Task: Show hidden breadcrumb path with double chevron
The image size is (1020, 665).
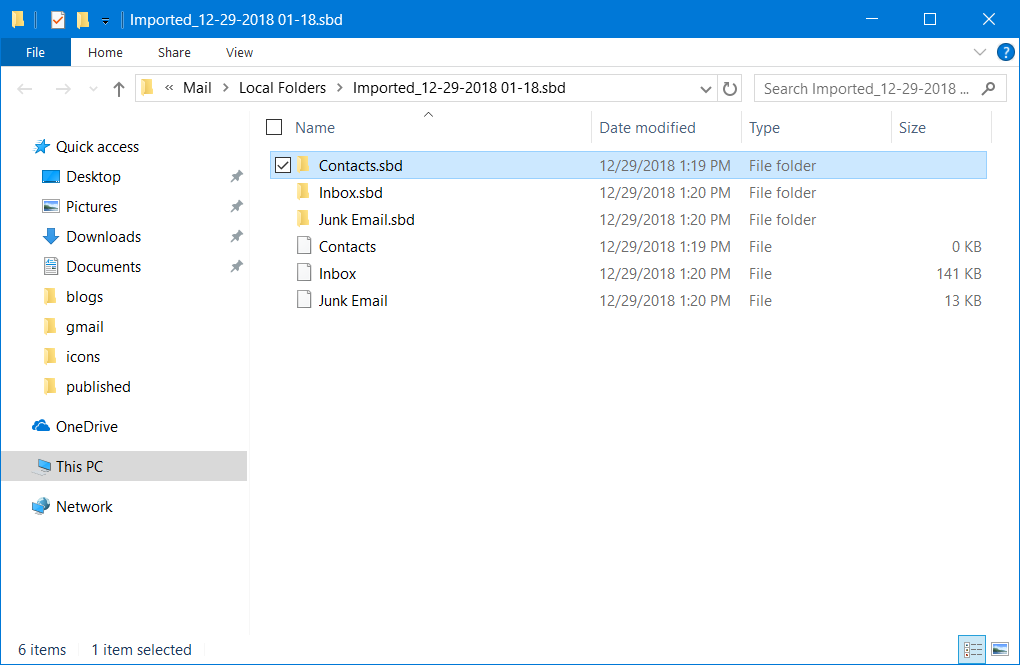Action: point(169,88)
